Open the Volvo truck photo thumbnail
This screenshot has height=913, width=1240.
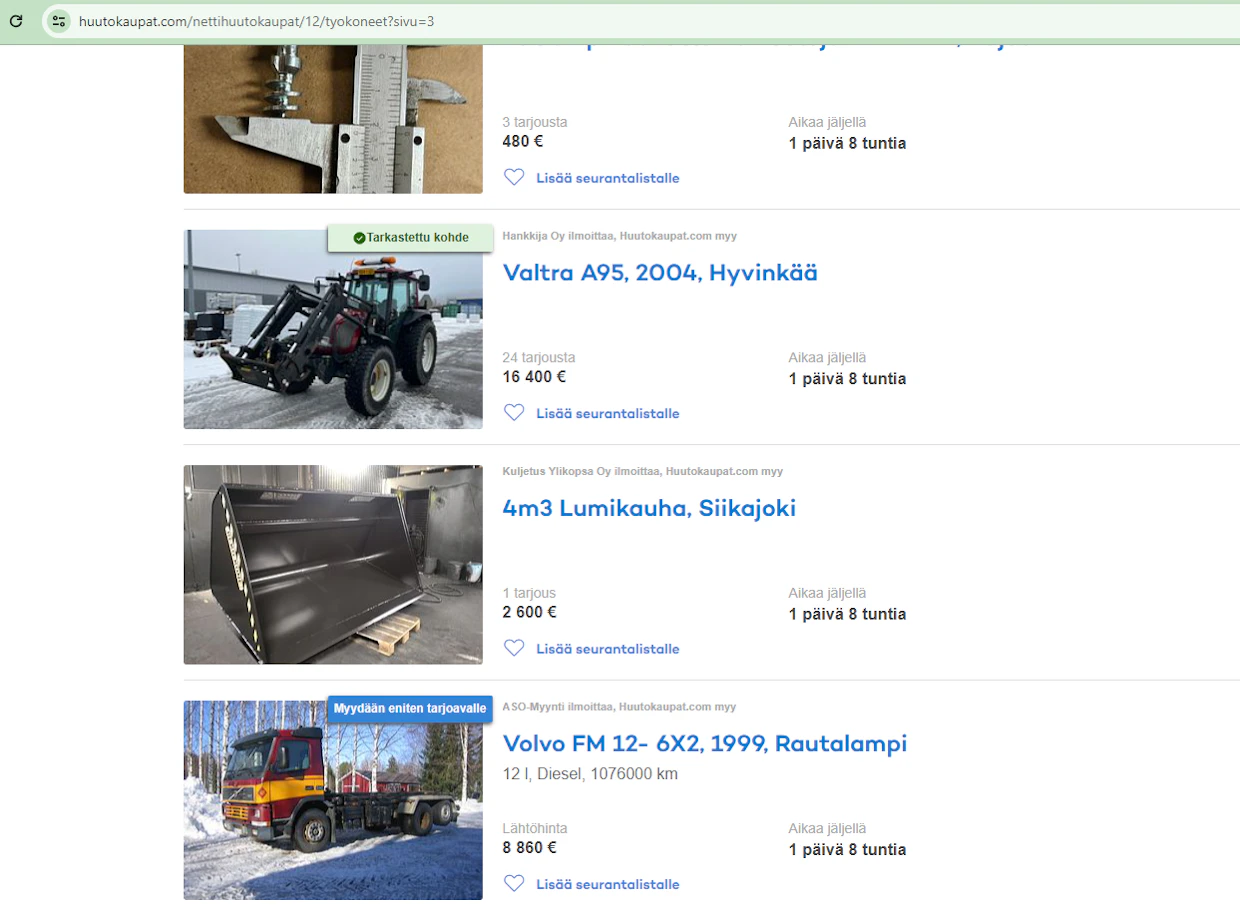(x=333, y=800)
